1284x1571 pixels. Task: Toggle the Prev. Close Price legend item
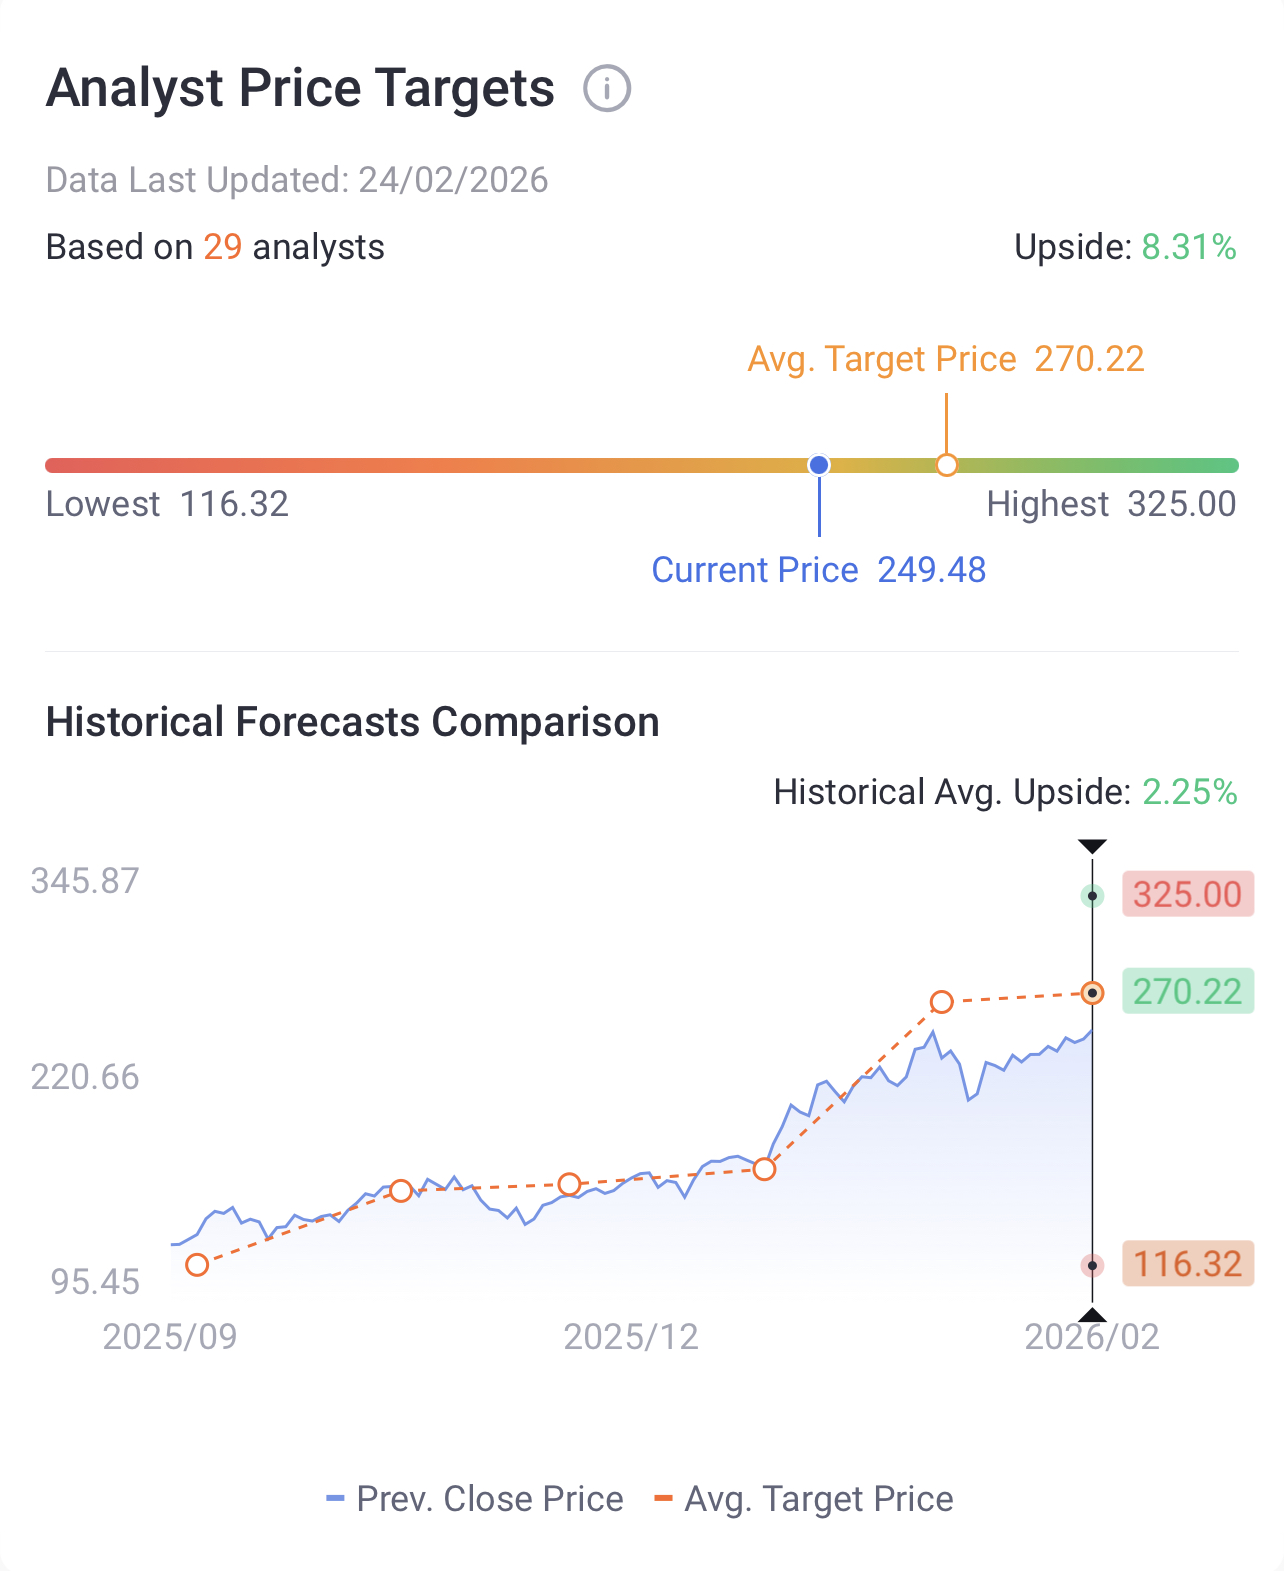tap(475, 1499)
